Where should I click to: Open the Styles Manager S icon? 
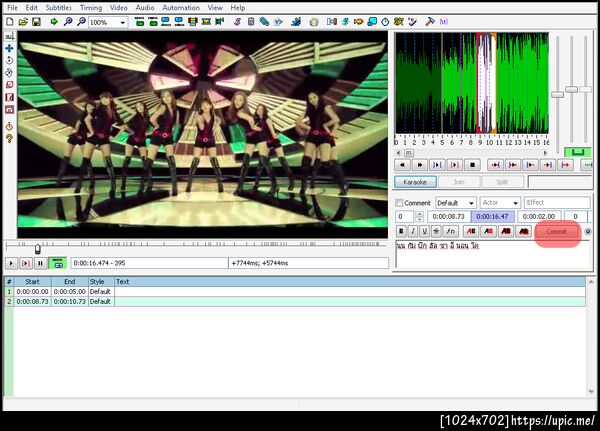(238, 22)
